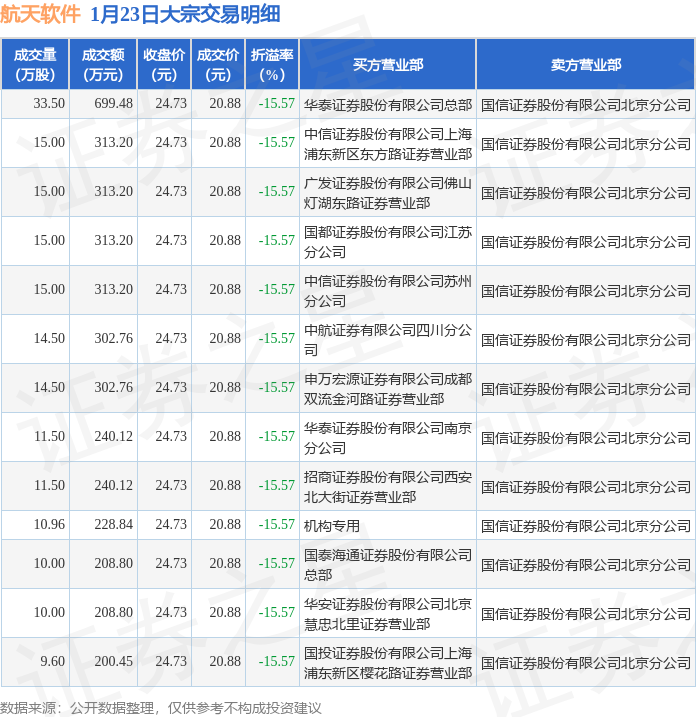Viewport: 696px width, 717px height.
Task: Select the 国泰海通证券股份有限公司总部 buyer cell
Action: [387, 564]
